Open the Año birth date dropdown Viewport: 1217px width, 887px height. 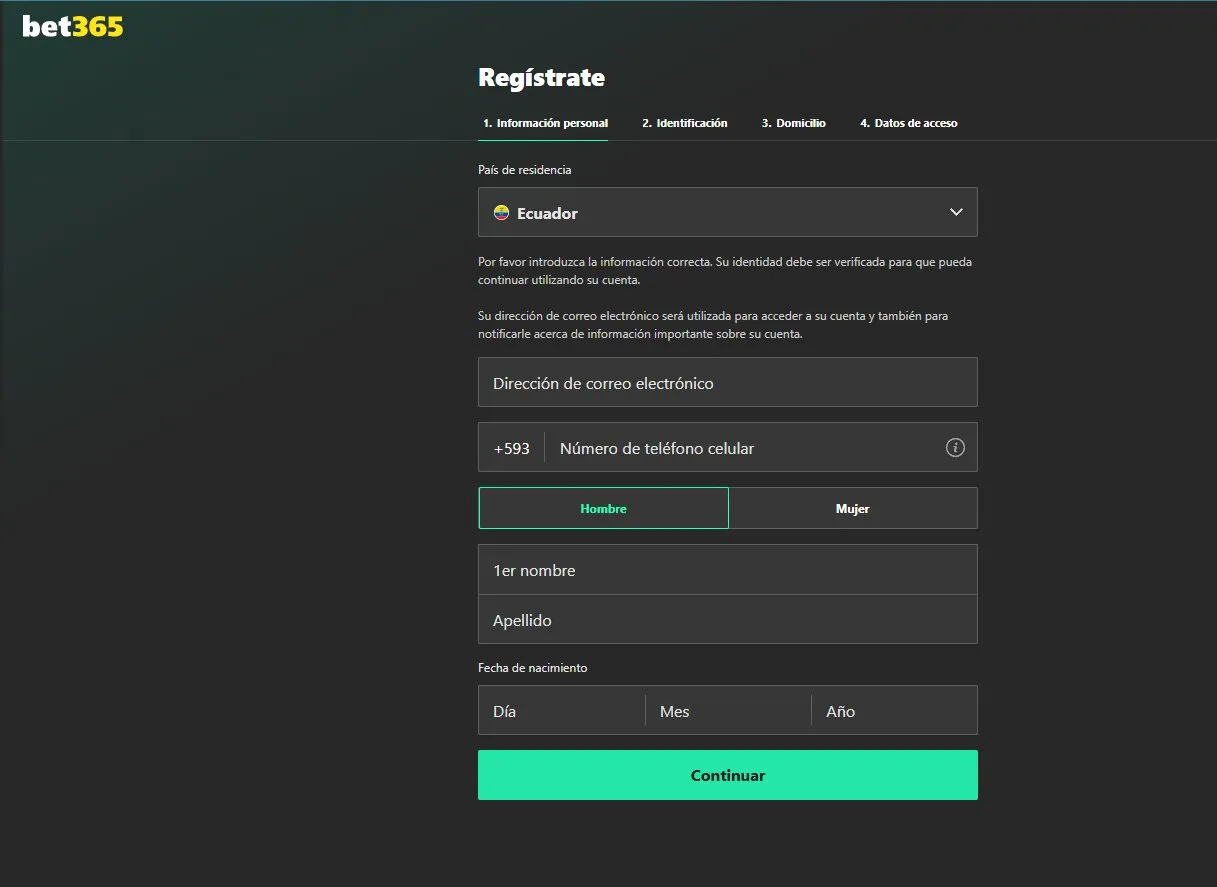[894, 711]
